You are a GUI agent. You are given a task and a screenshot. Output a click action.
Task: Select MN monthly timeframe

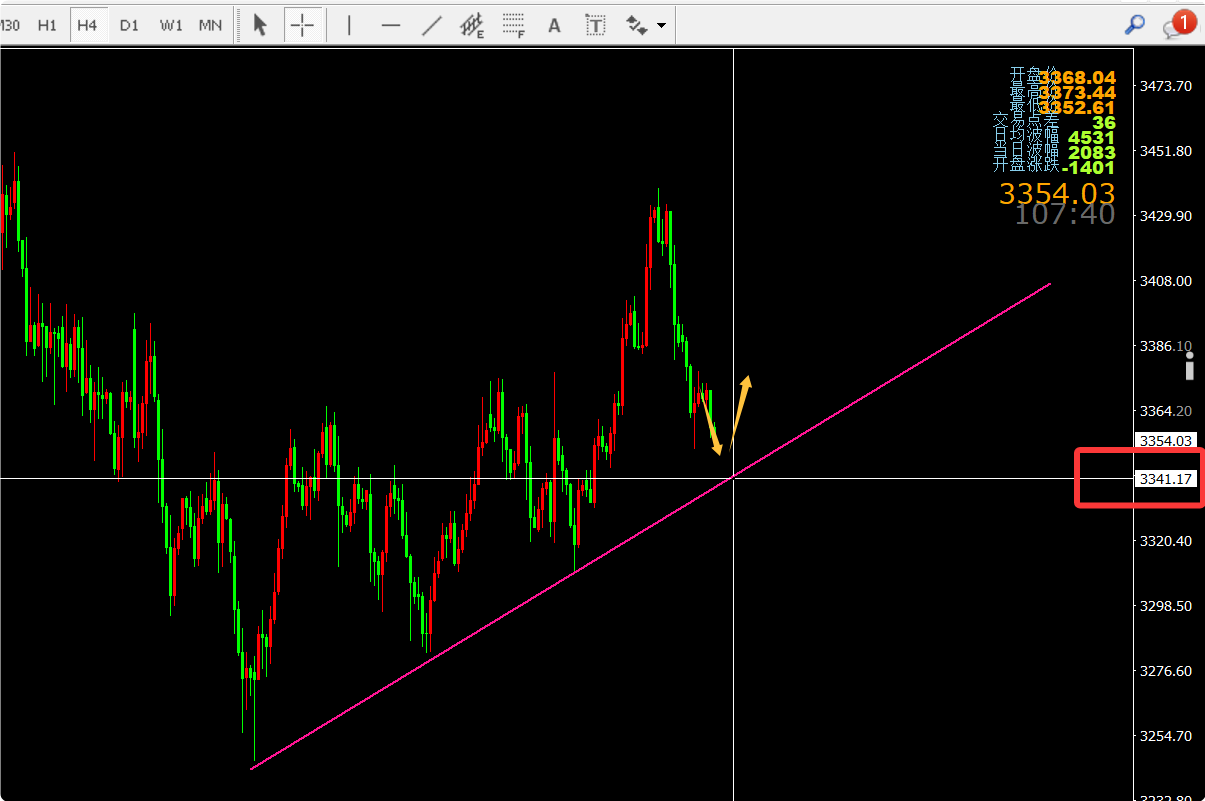(x=210, y=25)
